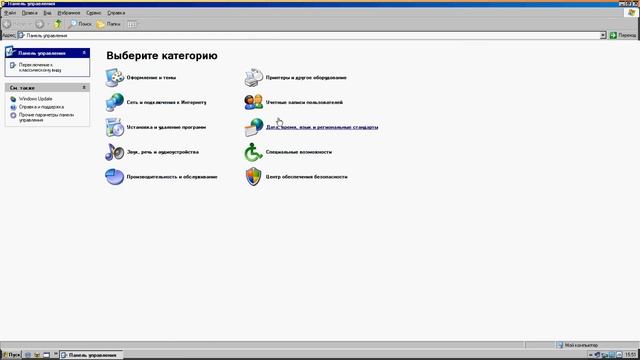This screenshot has width=640, height=360.
Task: Click the Производительность и обслуживание link
Action: 172,177
